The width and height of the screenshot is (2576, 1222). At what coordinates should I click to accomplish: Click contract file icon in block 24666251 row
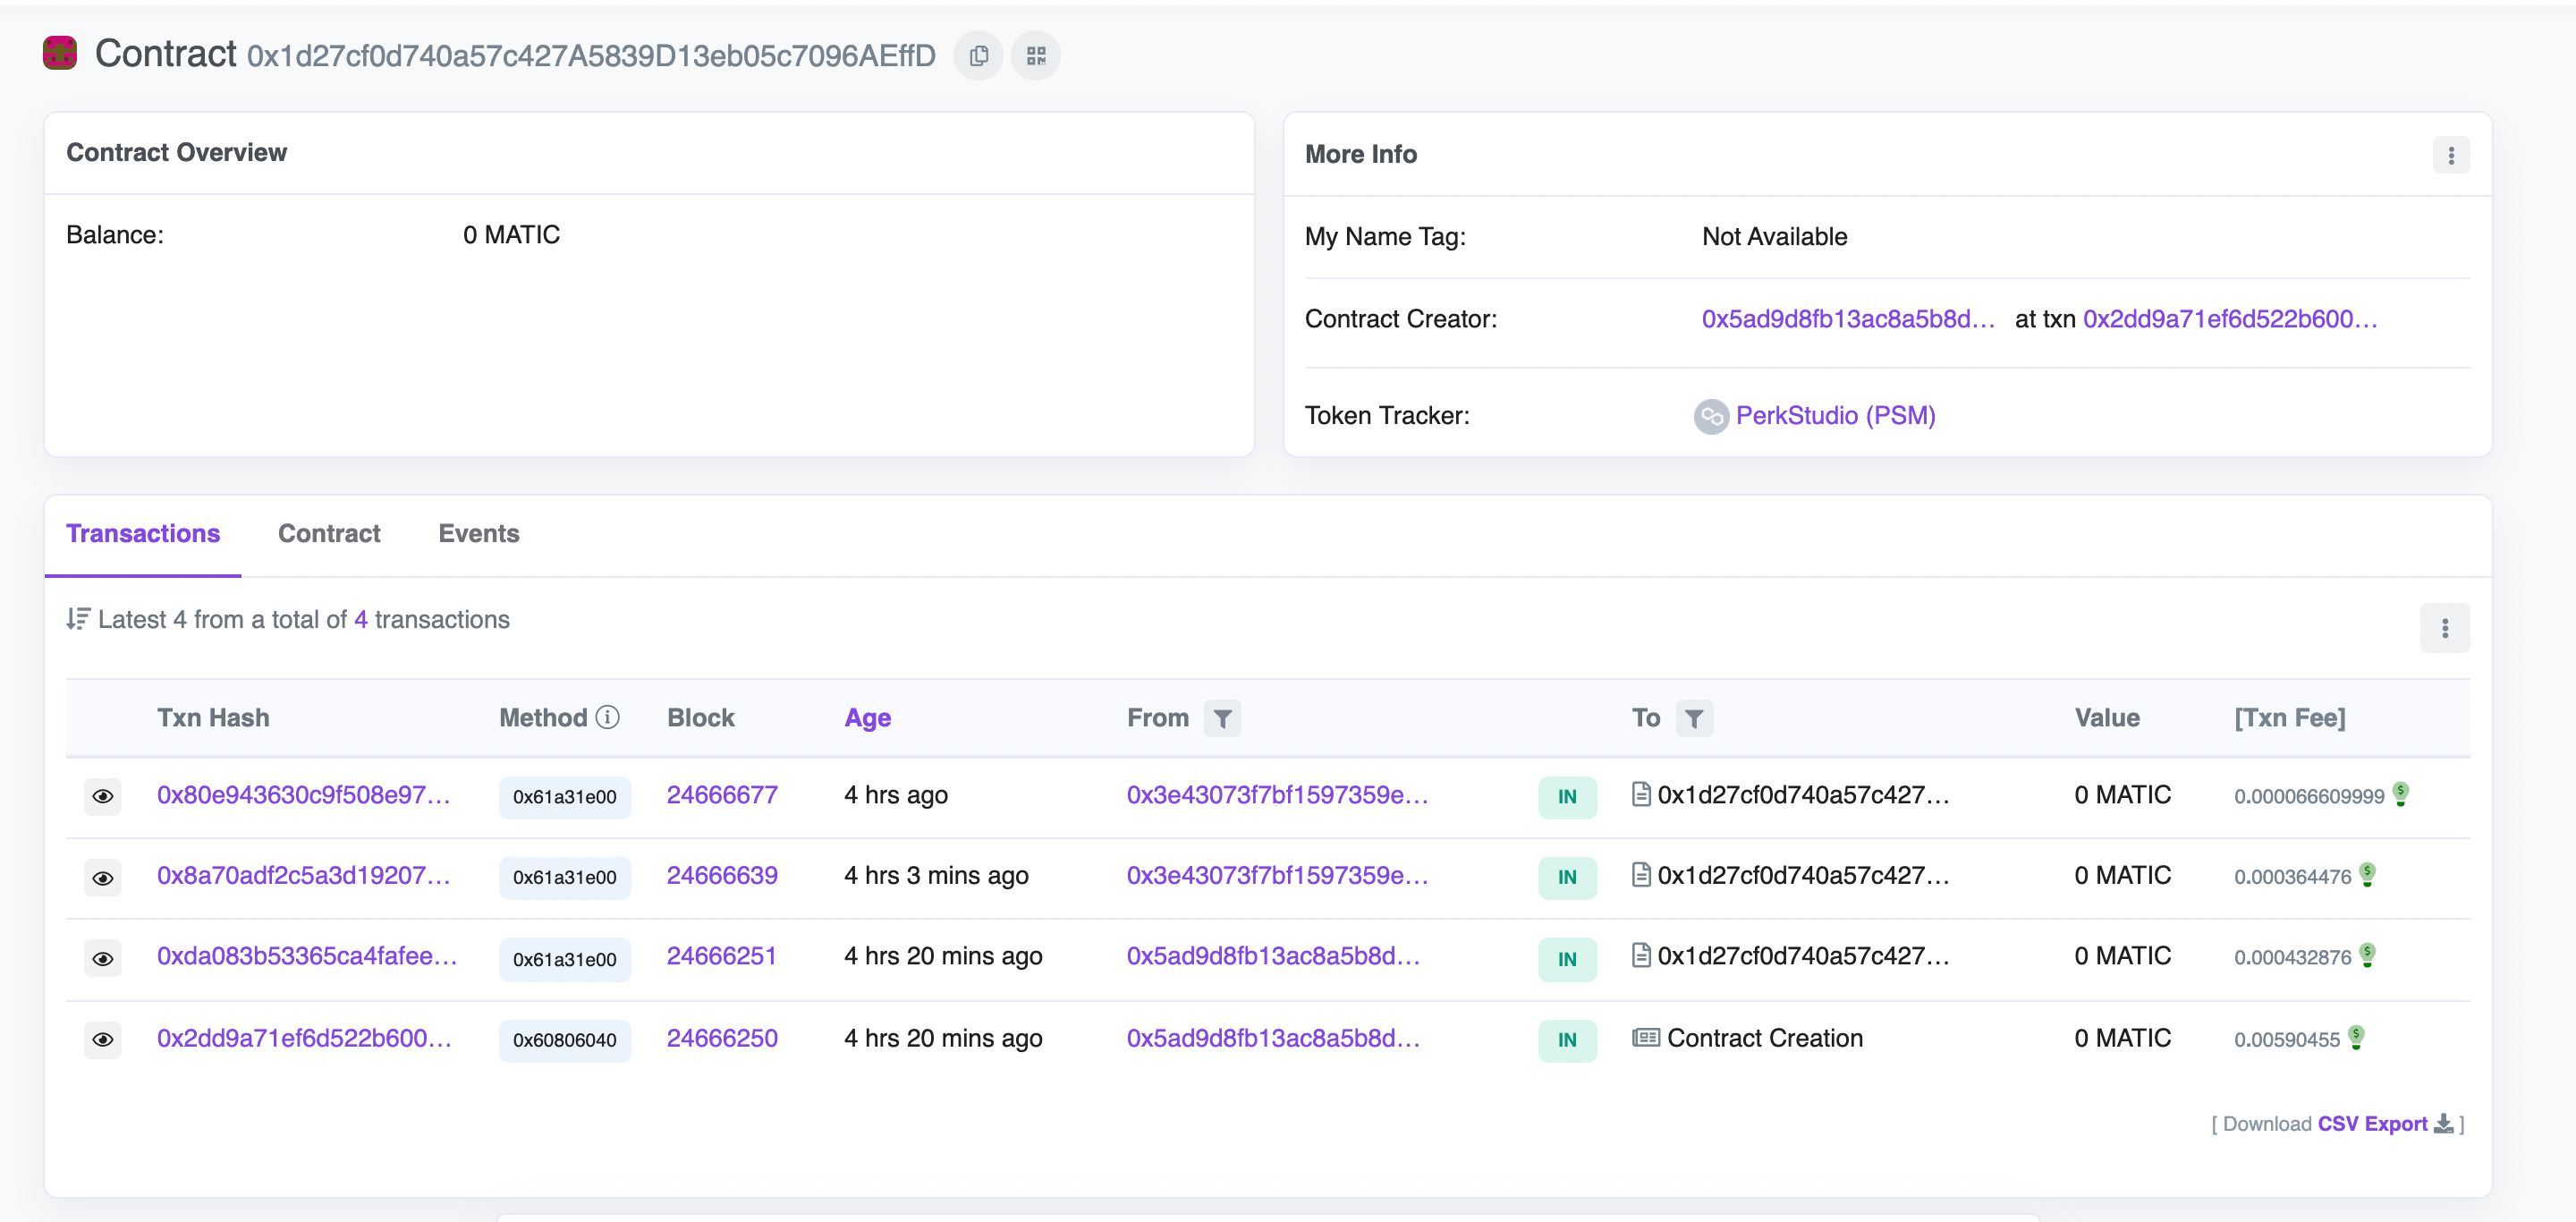pos(1641,955)
